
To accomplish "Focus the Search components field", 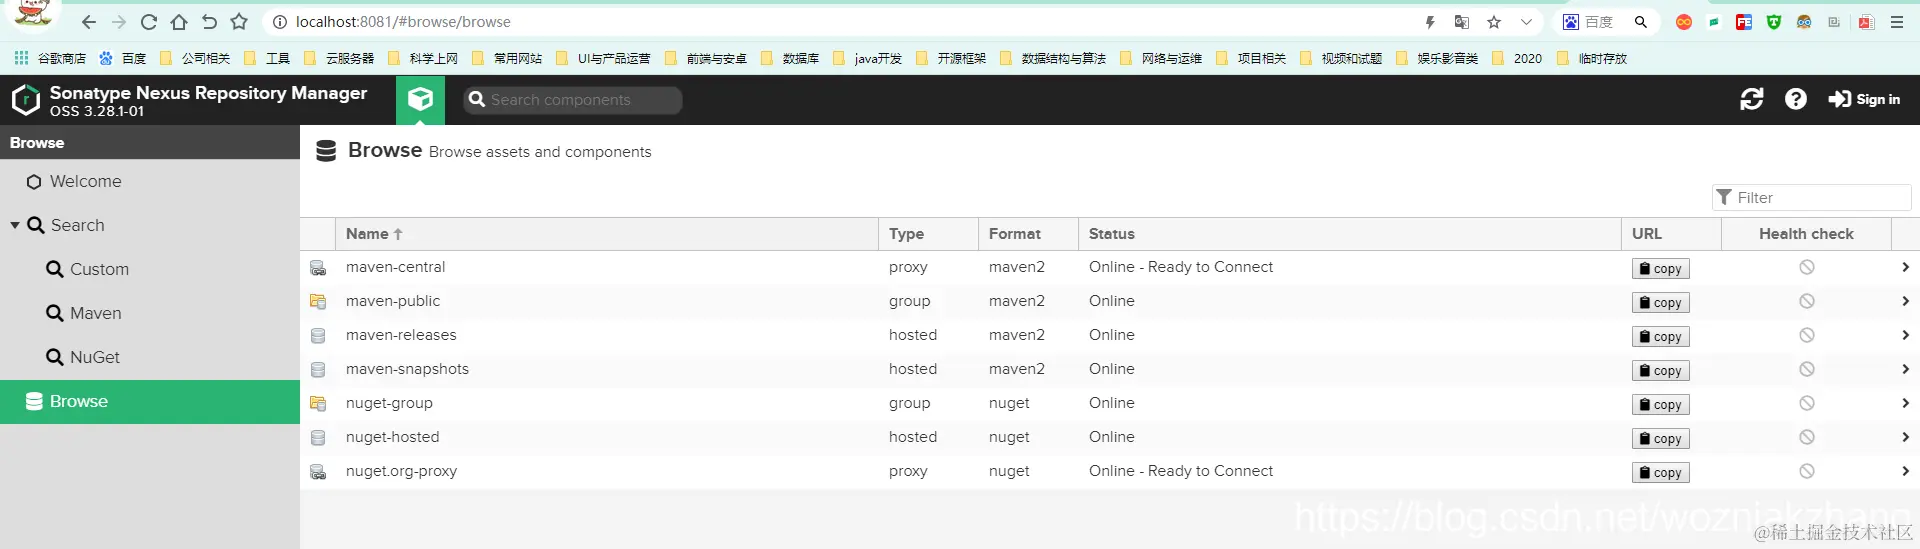I will tap(573, 100).
